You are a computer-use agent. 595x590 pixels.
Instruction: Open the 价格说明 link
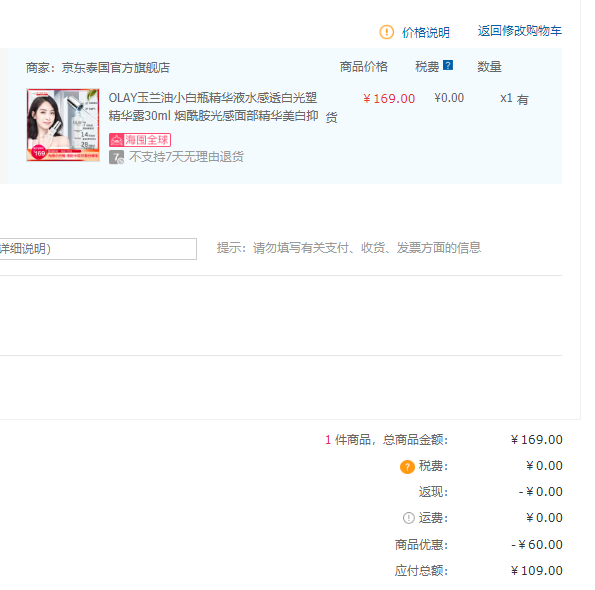point(426,32)
